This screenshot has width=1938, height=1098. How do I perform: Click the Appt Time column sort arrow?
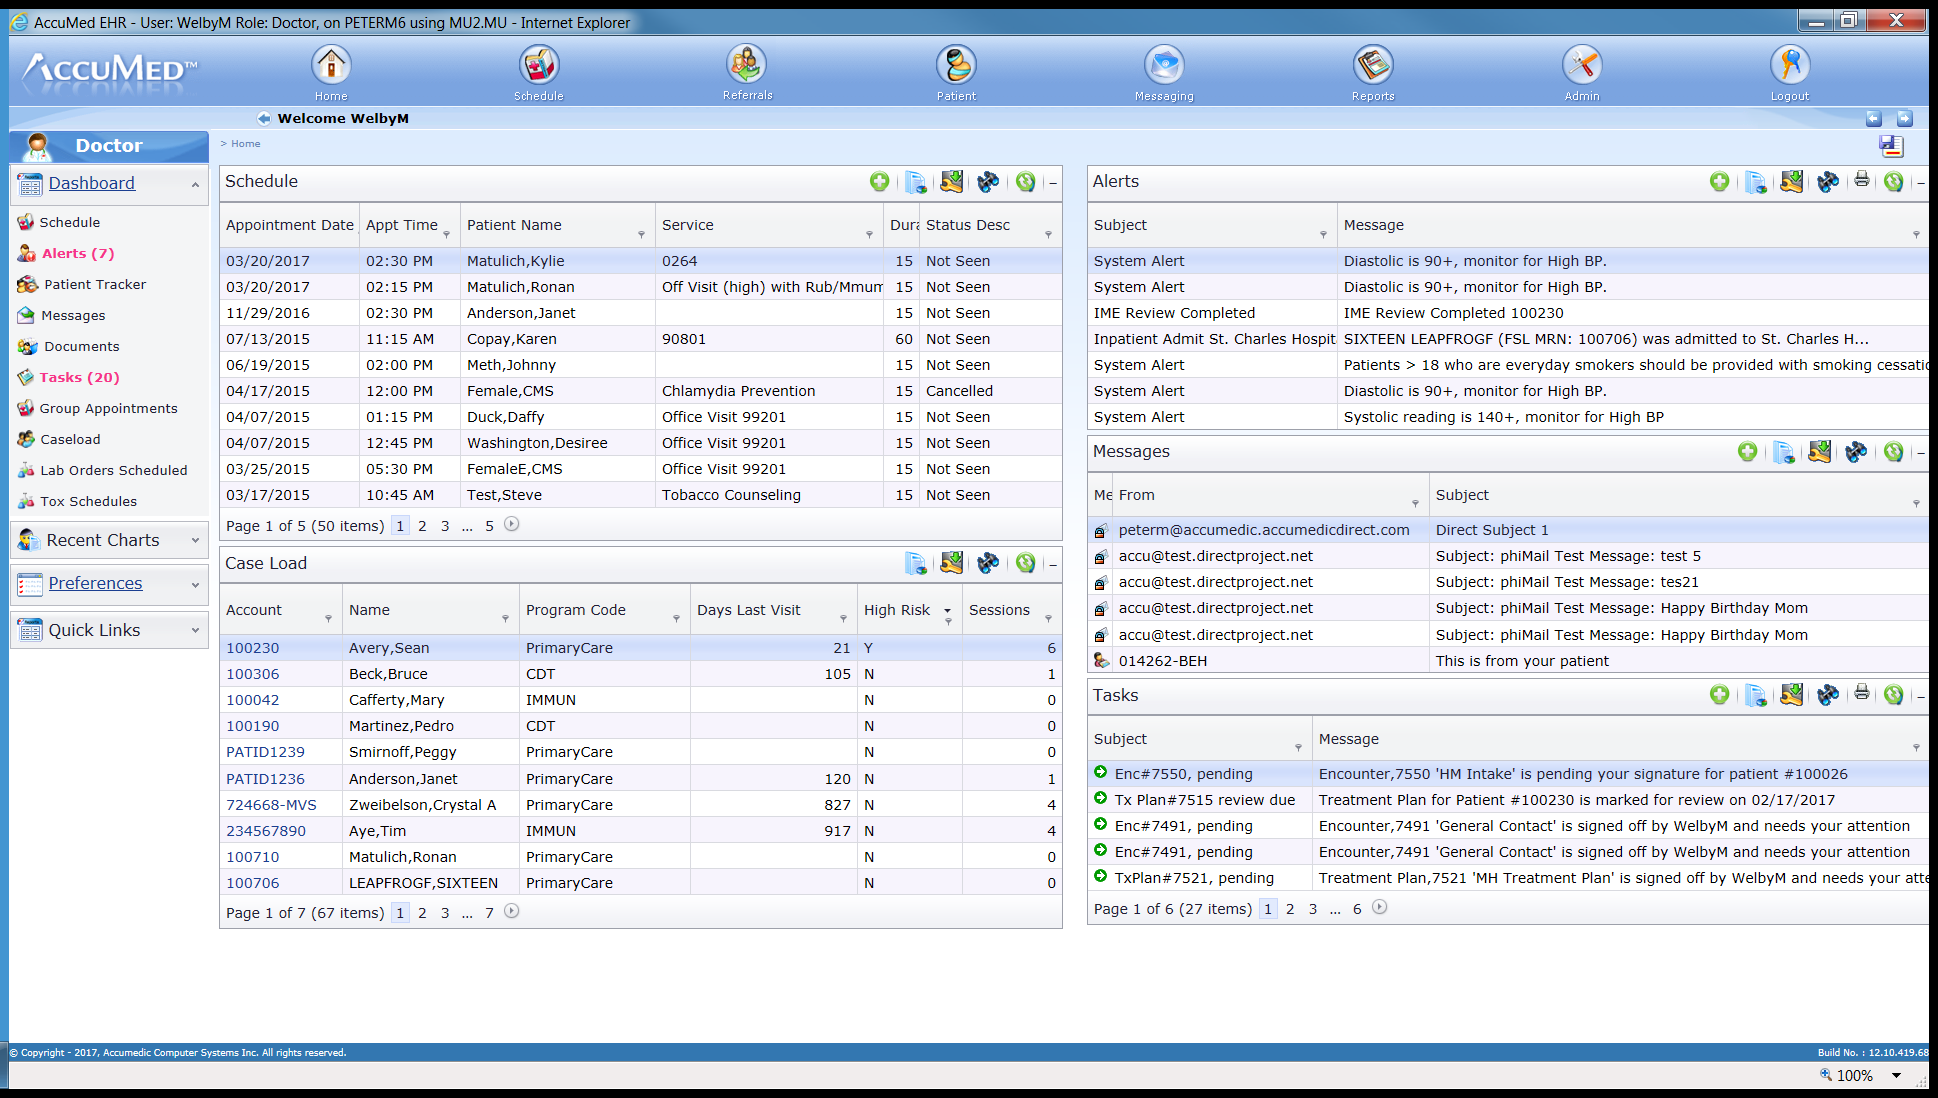(x=451, y=234)
